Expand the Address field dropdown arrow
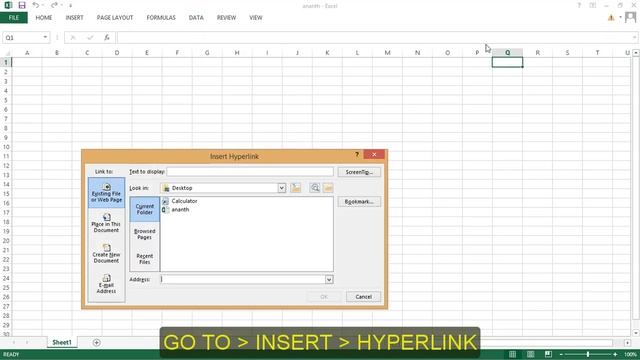 coord(329,280)
